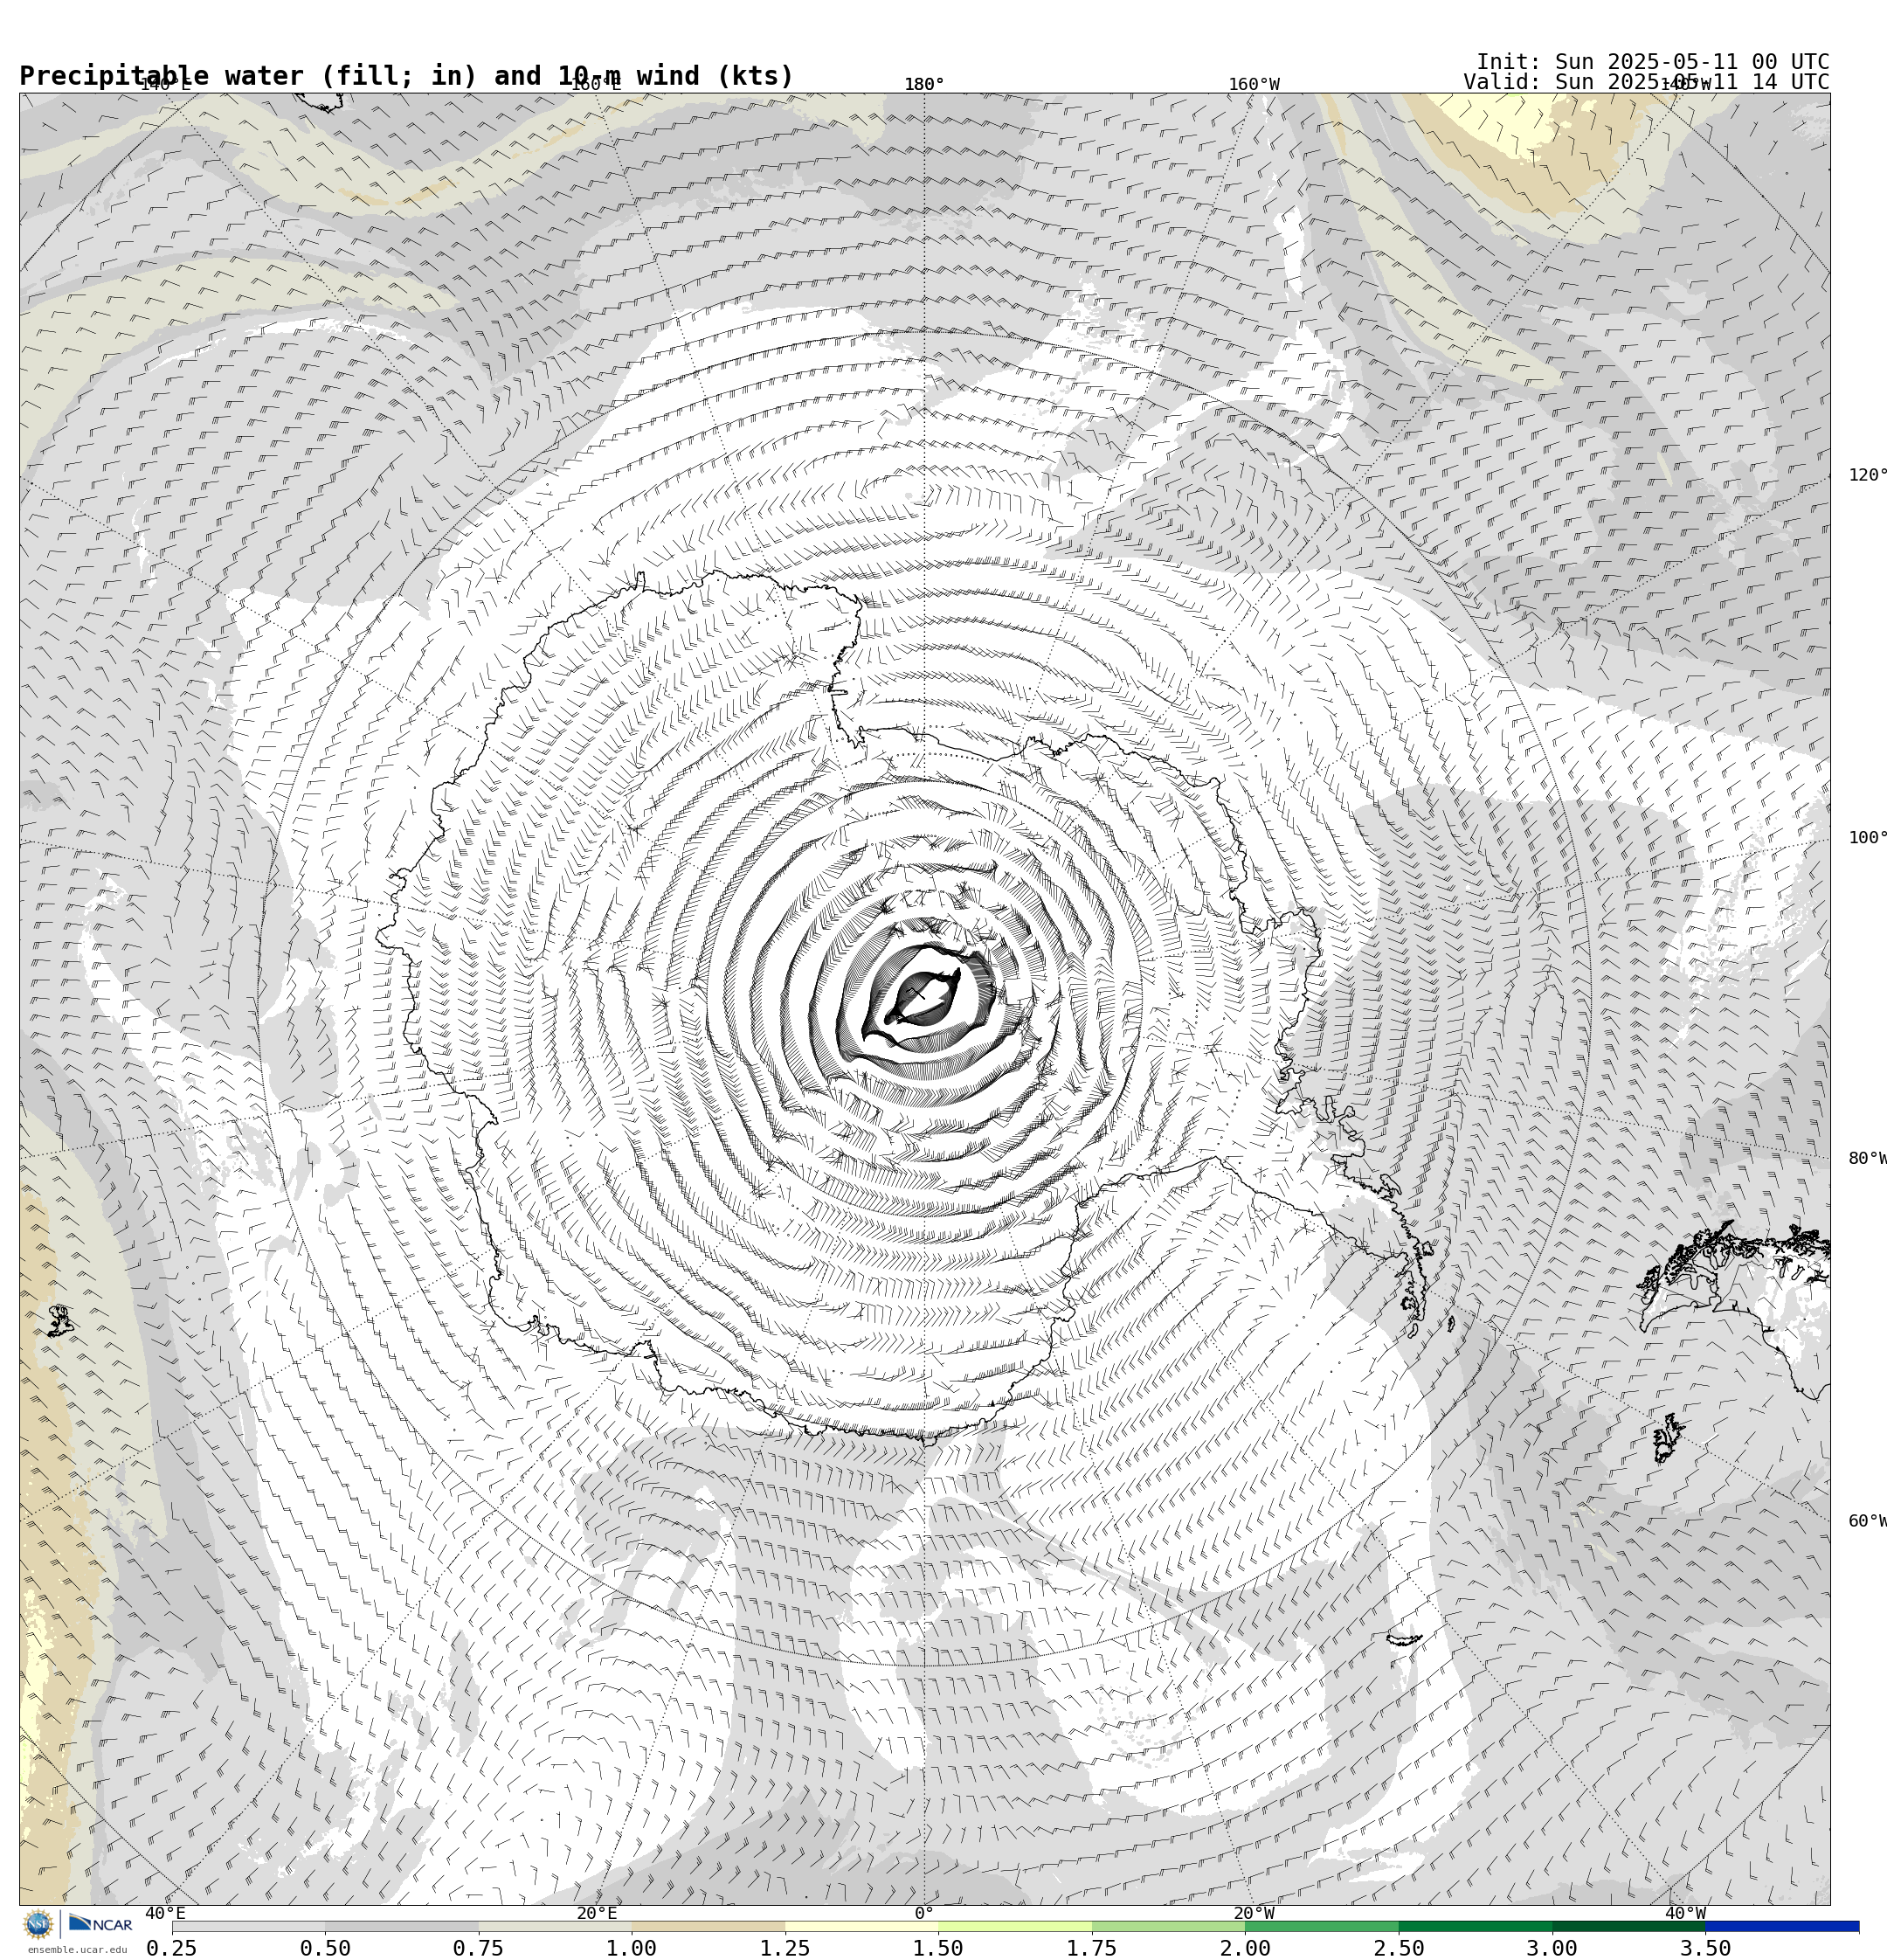Click the colorbar value '0.75'
1887x1960 pixels.
[x=479, y=1948]
